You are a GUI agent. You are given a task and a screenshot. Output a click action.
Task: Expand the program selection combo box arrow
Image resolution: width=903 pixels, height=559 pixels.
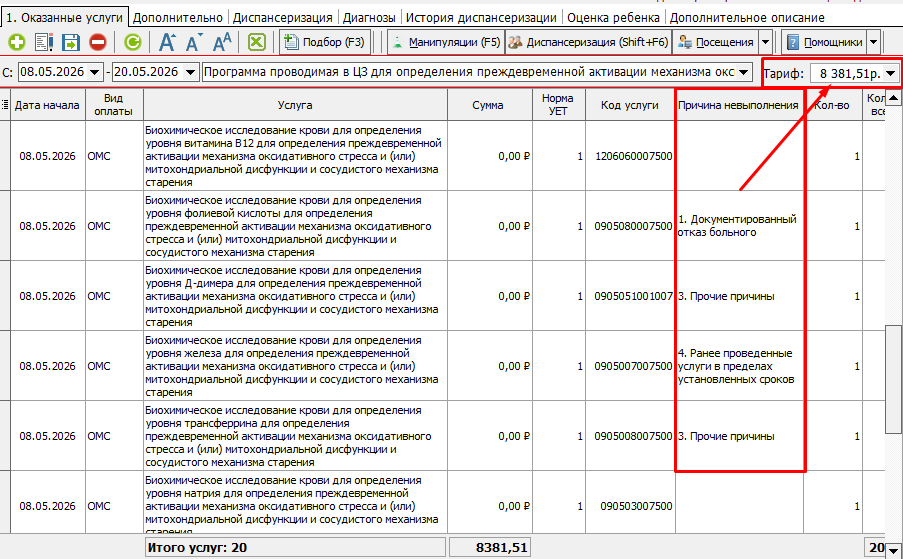[x=744, y=72]
